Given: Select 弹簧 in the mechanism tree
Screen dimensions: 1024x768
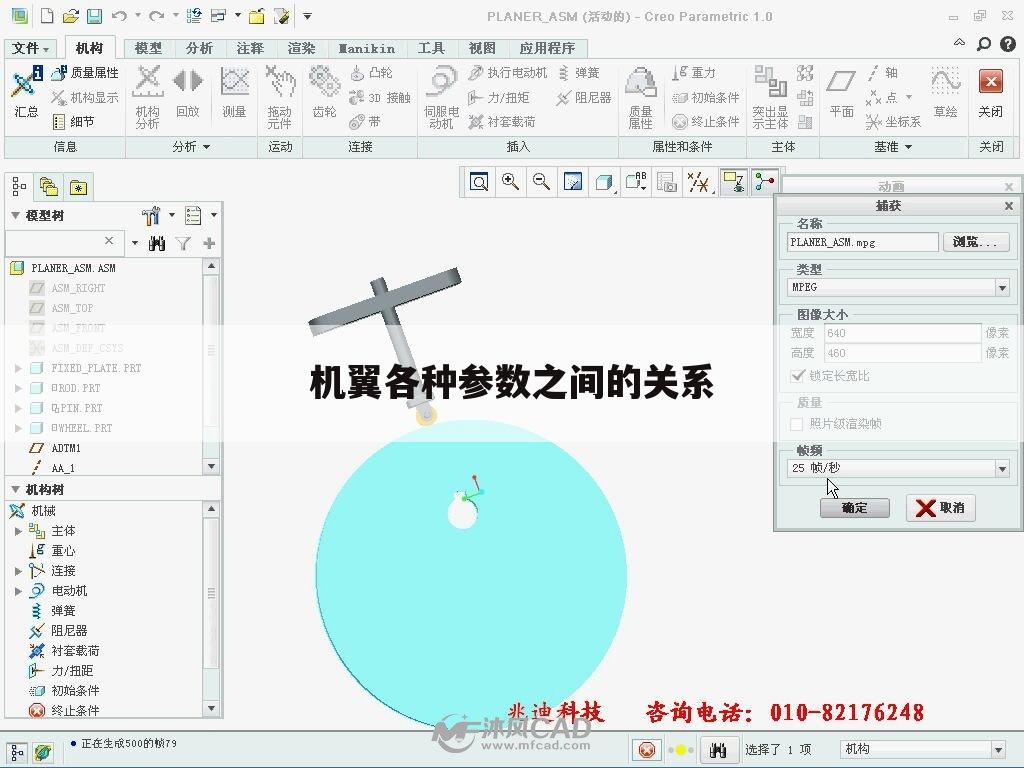Looking at the screenshot, I should tap(63, 611).
